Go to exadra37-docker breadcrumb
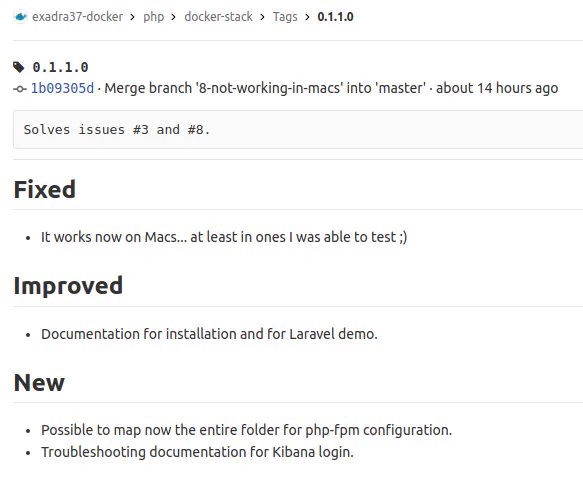The image size is (583, 496). pyautogui.click(x=77, y=17)
